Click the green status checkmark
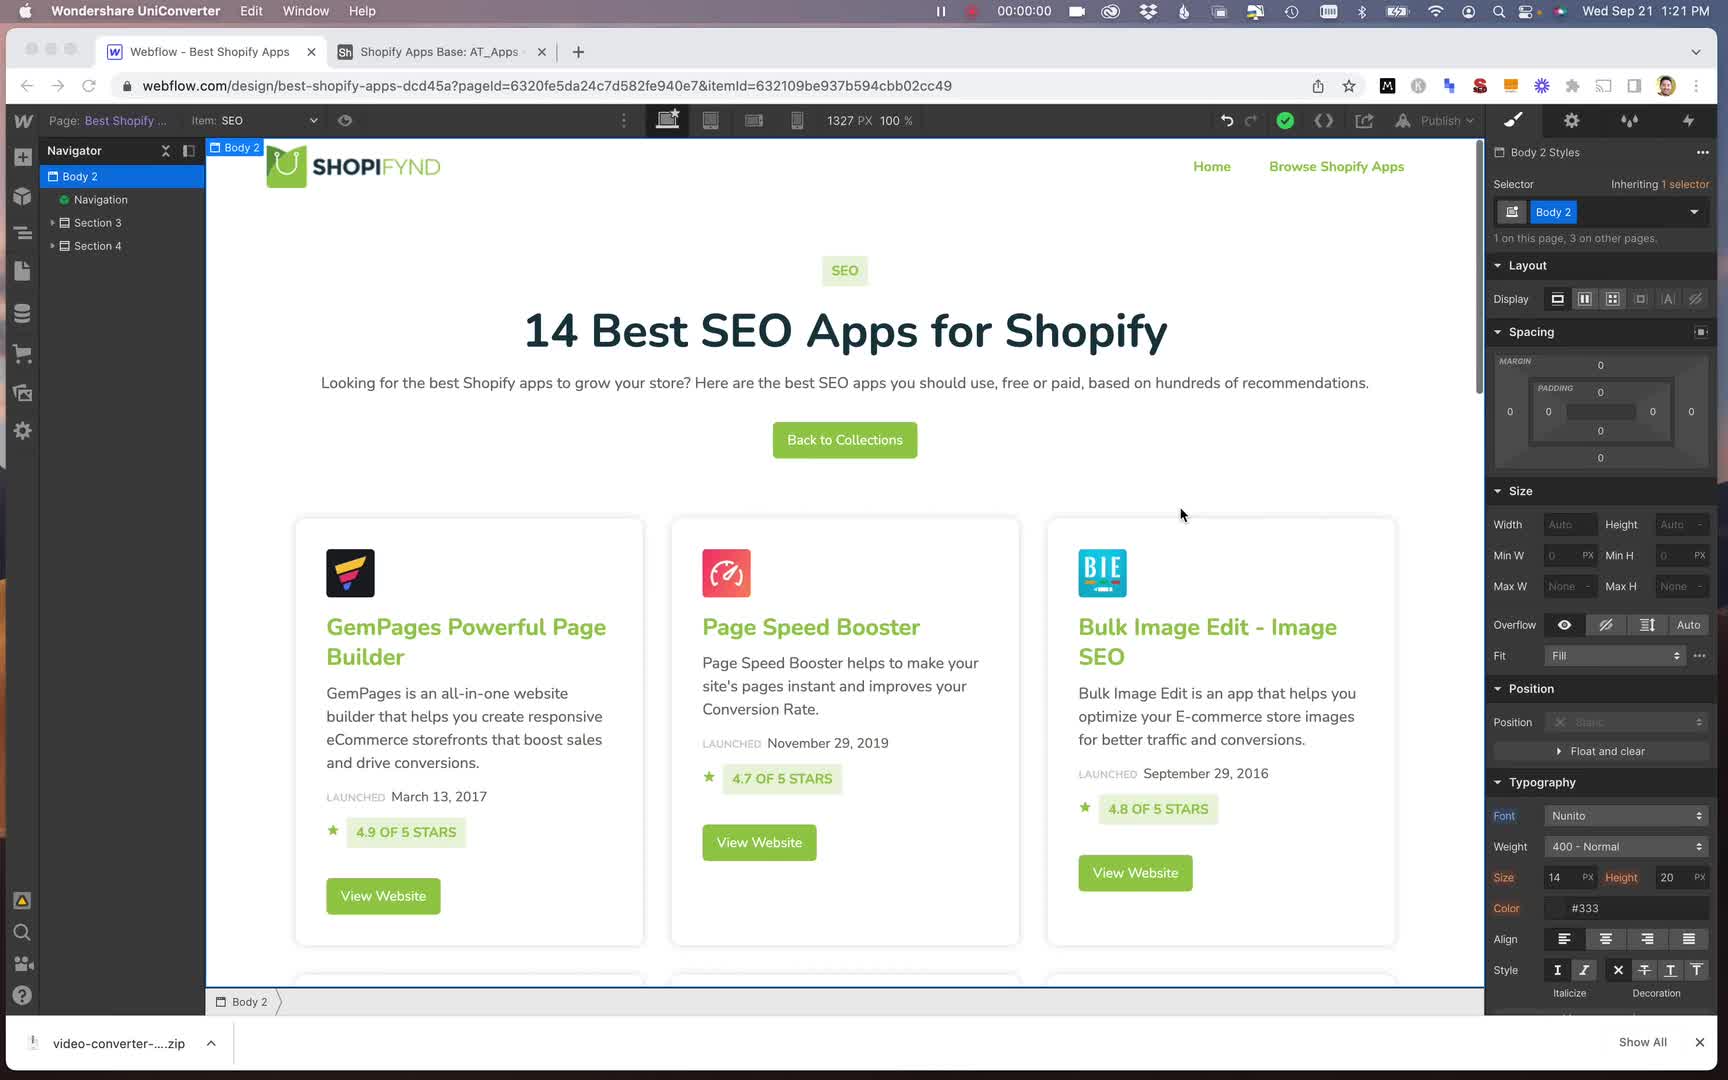Screen dimensions: 1728x1080 (1285, 120)
